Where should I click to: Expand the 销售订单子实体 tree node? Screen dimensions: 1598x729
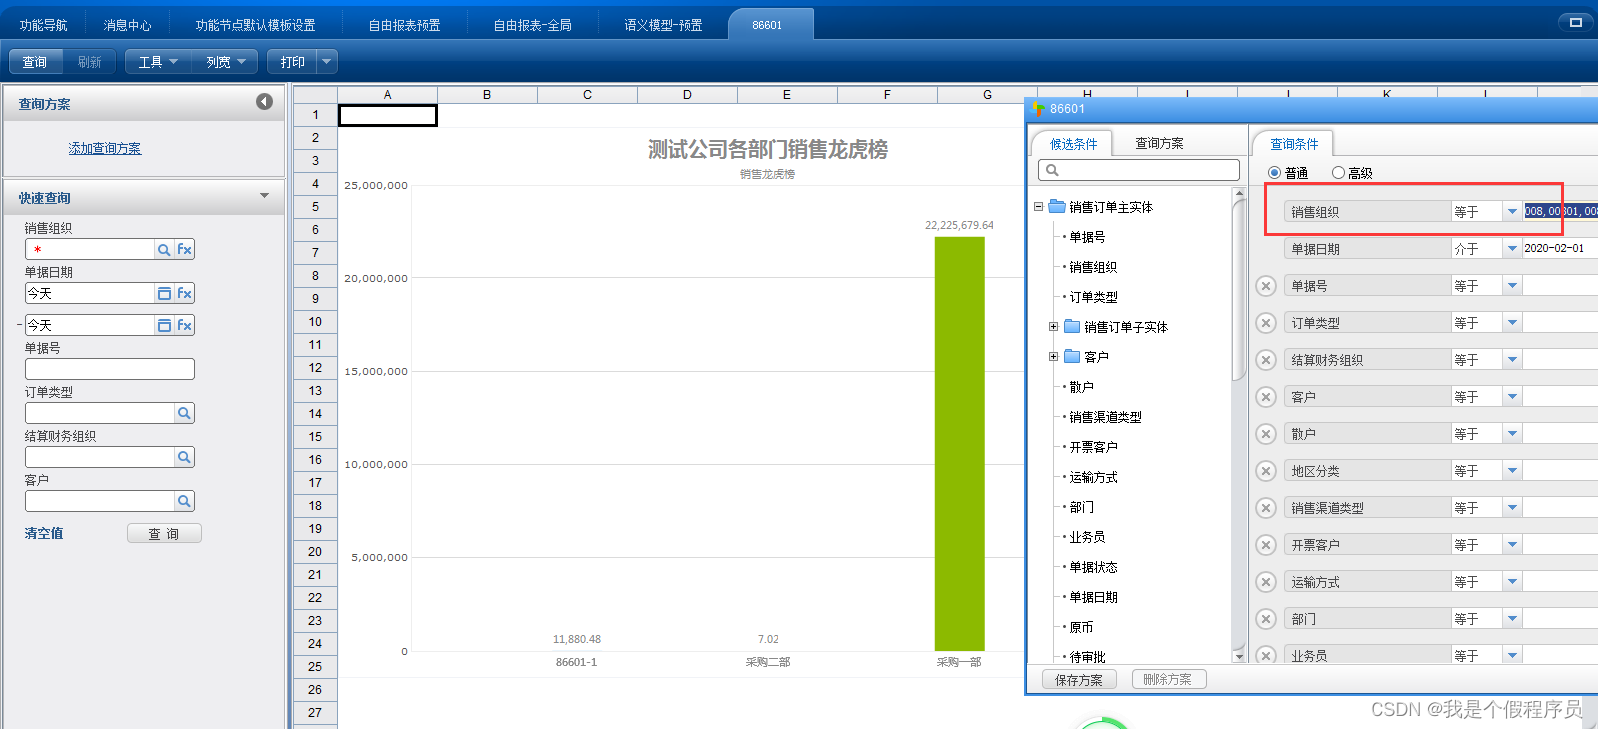[x=1053, y=327]
